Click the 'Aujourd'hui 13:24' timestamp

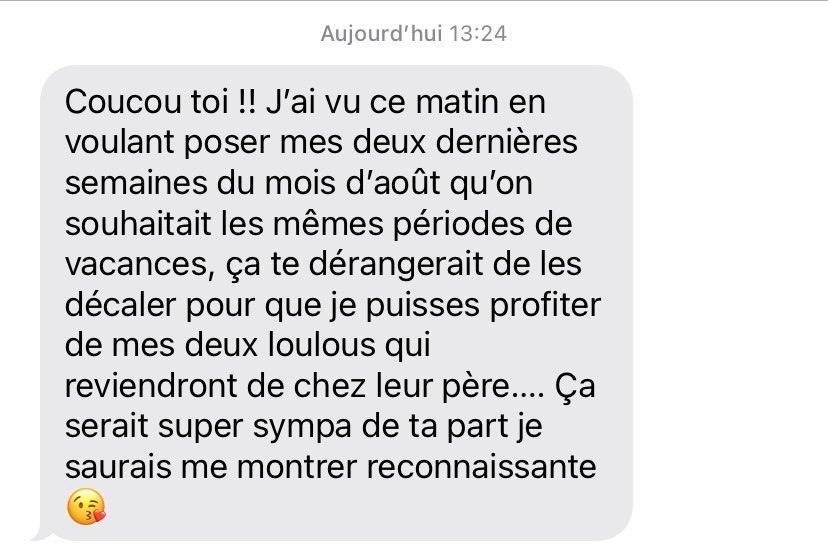pyautogui.click(x=413, y=34)
